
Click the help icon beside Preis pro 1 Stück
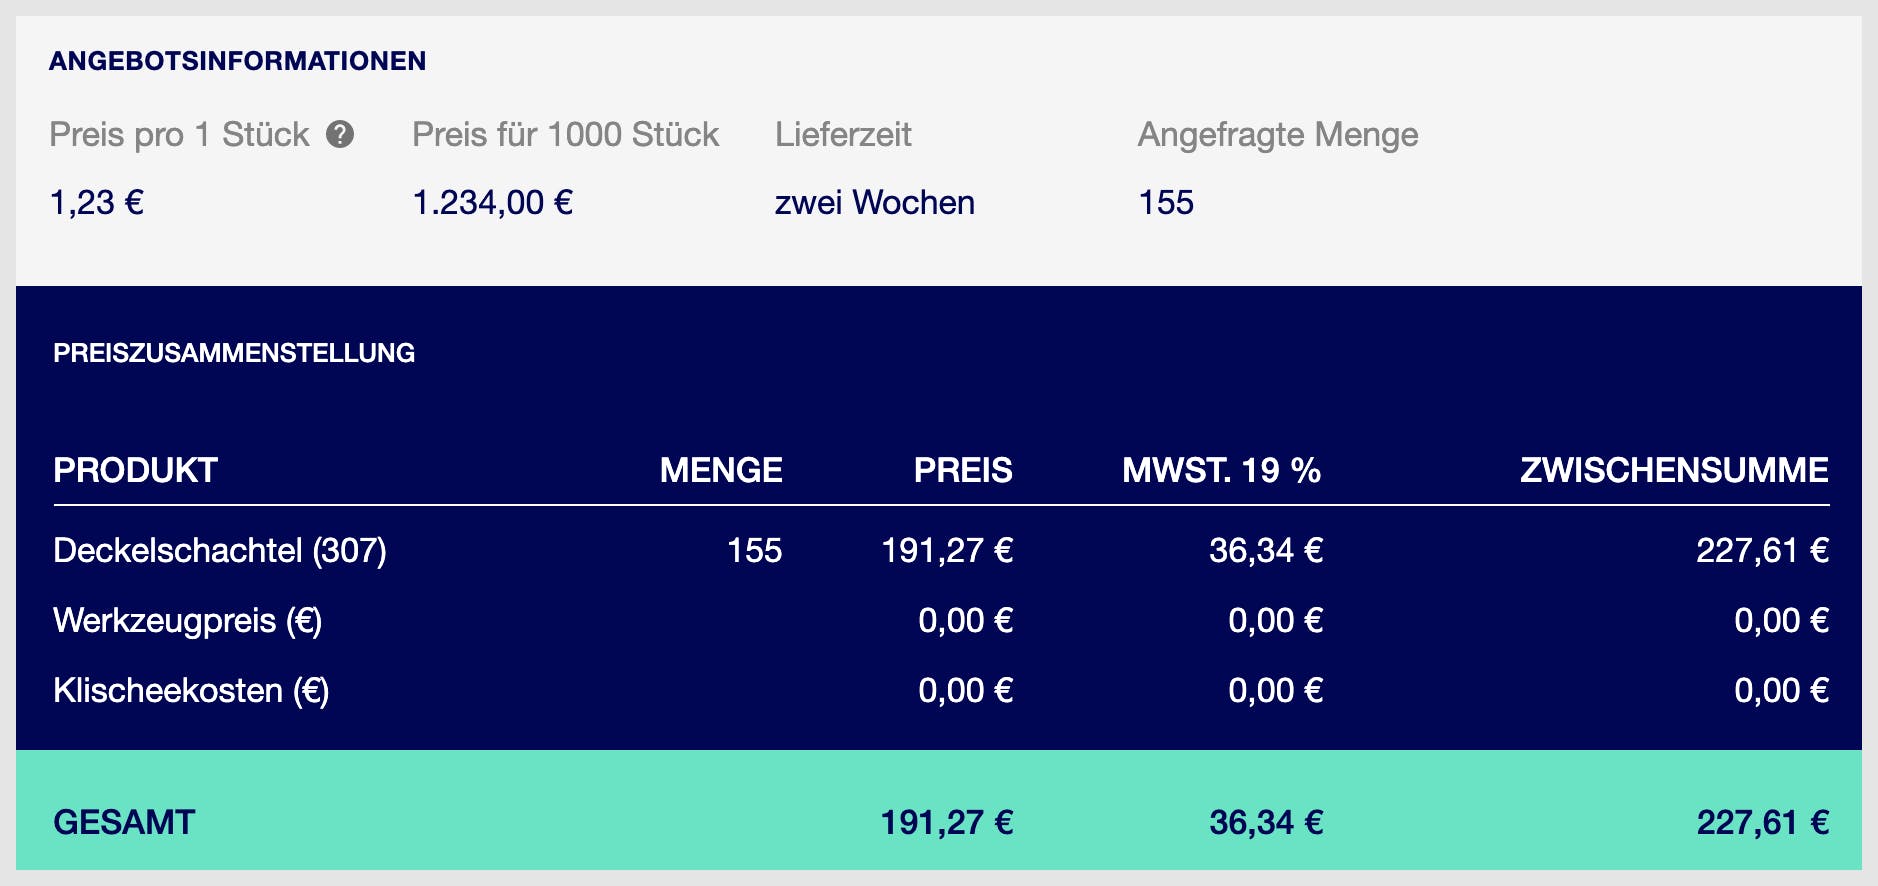[340, 134]
